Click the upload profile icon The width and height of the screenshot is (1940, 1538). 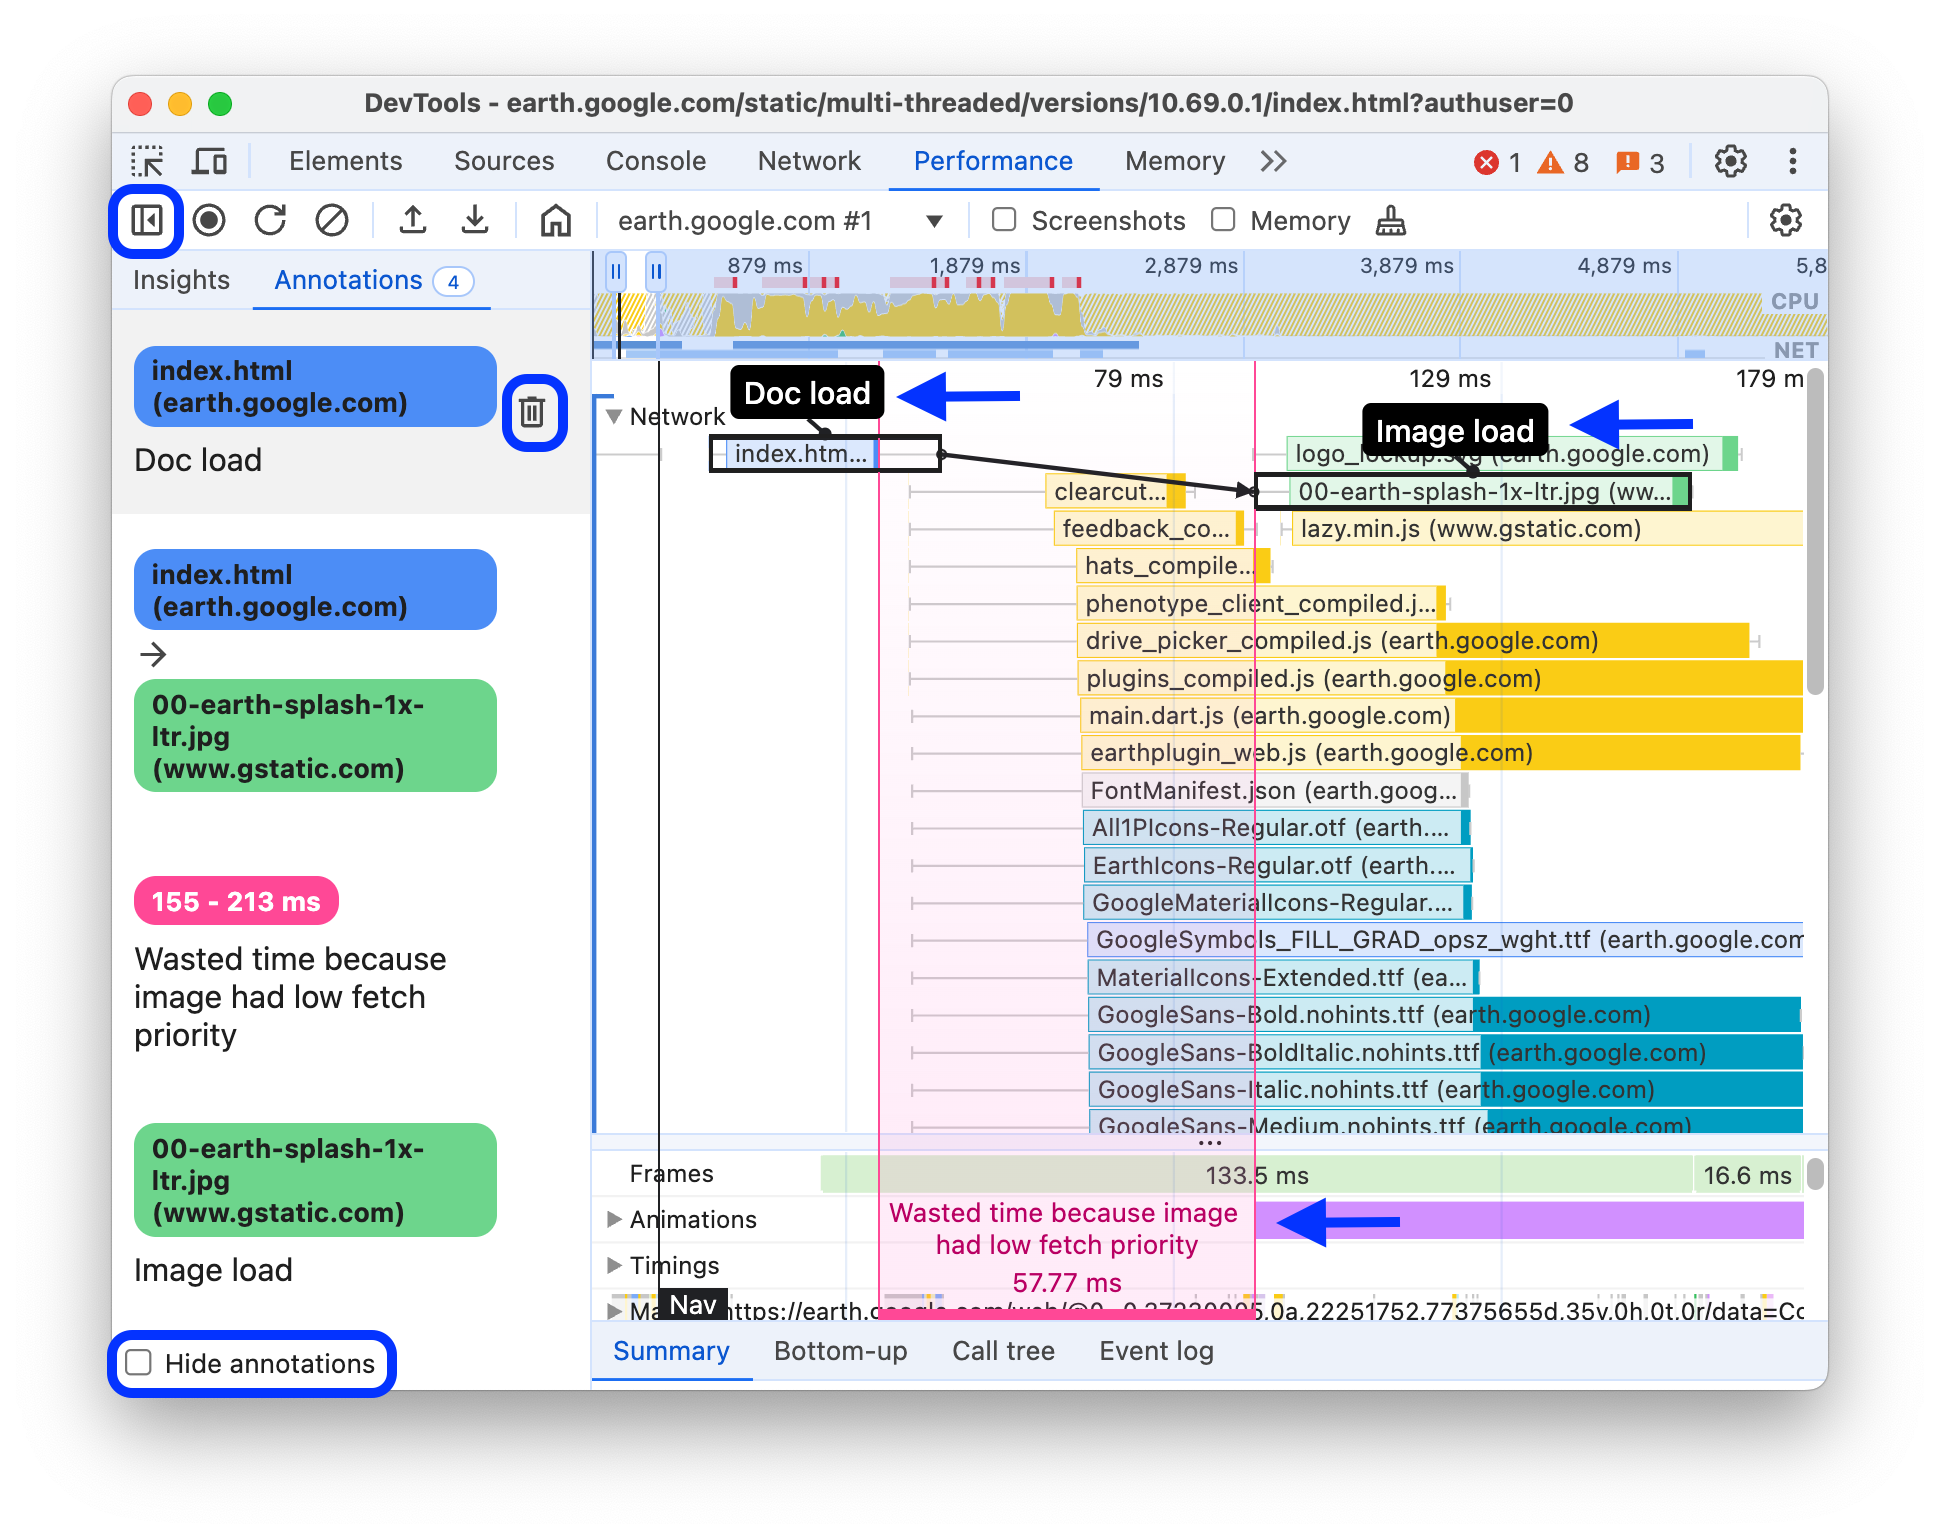click(414, 220)
